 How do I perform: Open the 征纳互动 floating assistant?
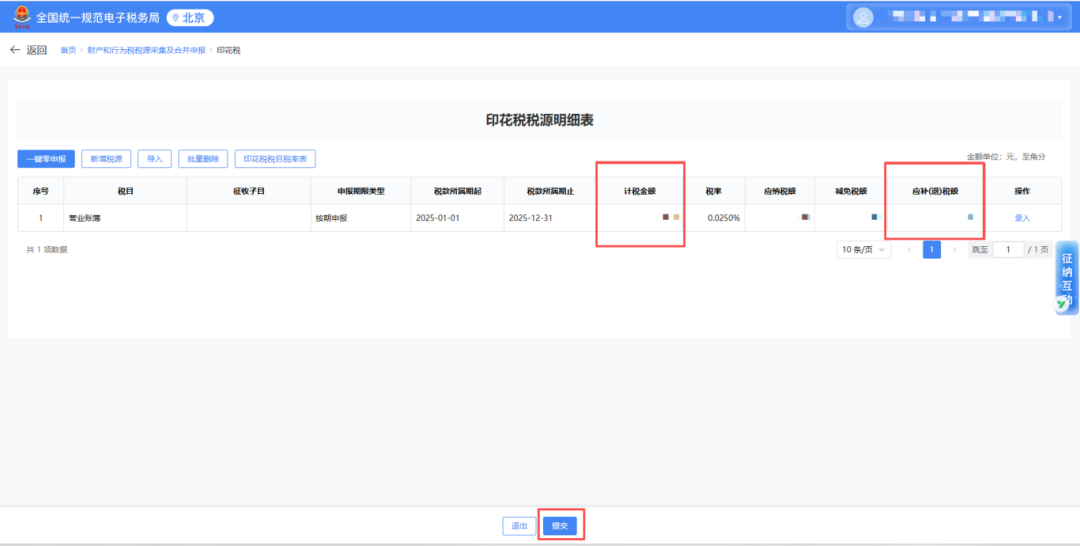tap(1066, 278)
